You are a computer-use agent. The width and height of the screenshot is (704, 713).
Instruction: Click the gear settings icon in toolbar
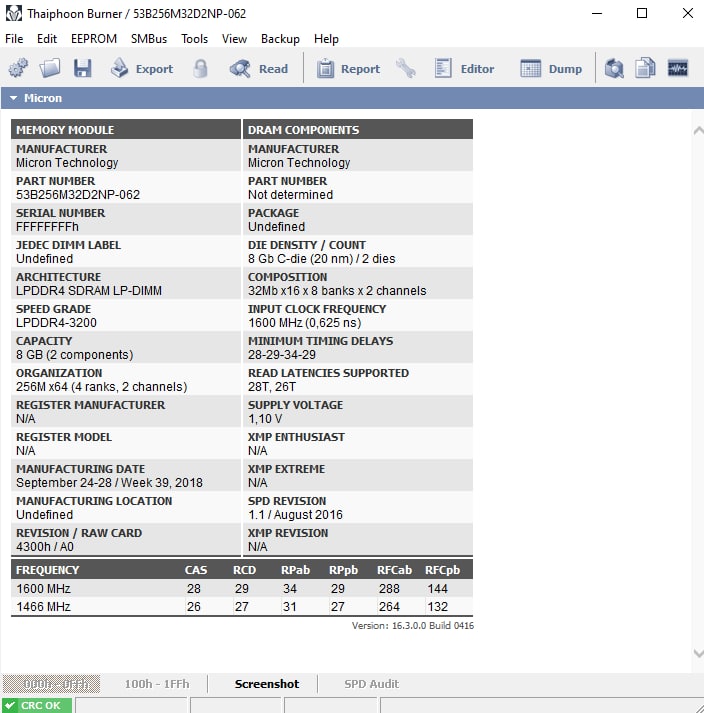click(x=18, y=69)
